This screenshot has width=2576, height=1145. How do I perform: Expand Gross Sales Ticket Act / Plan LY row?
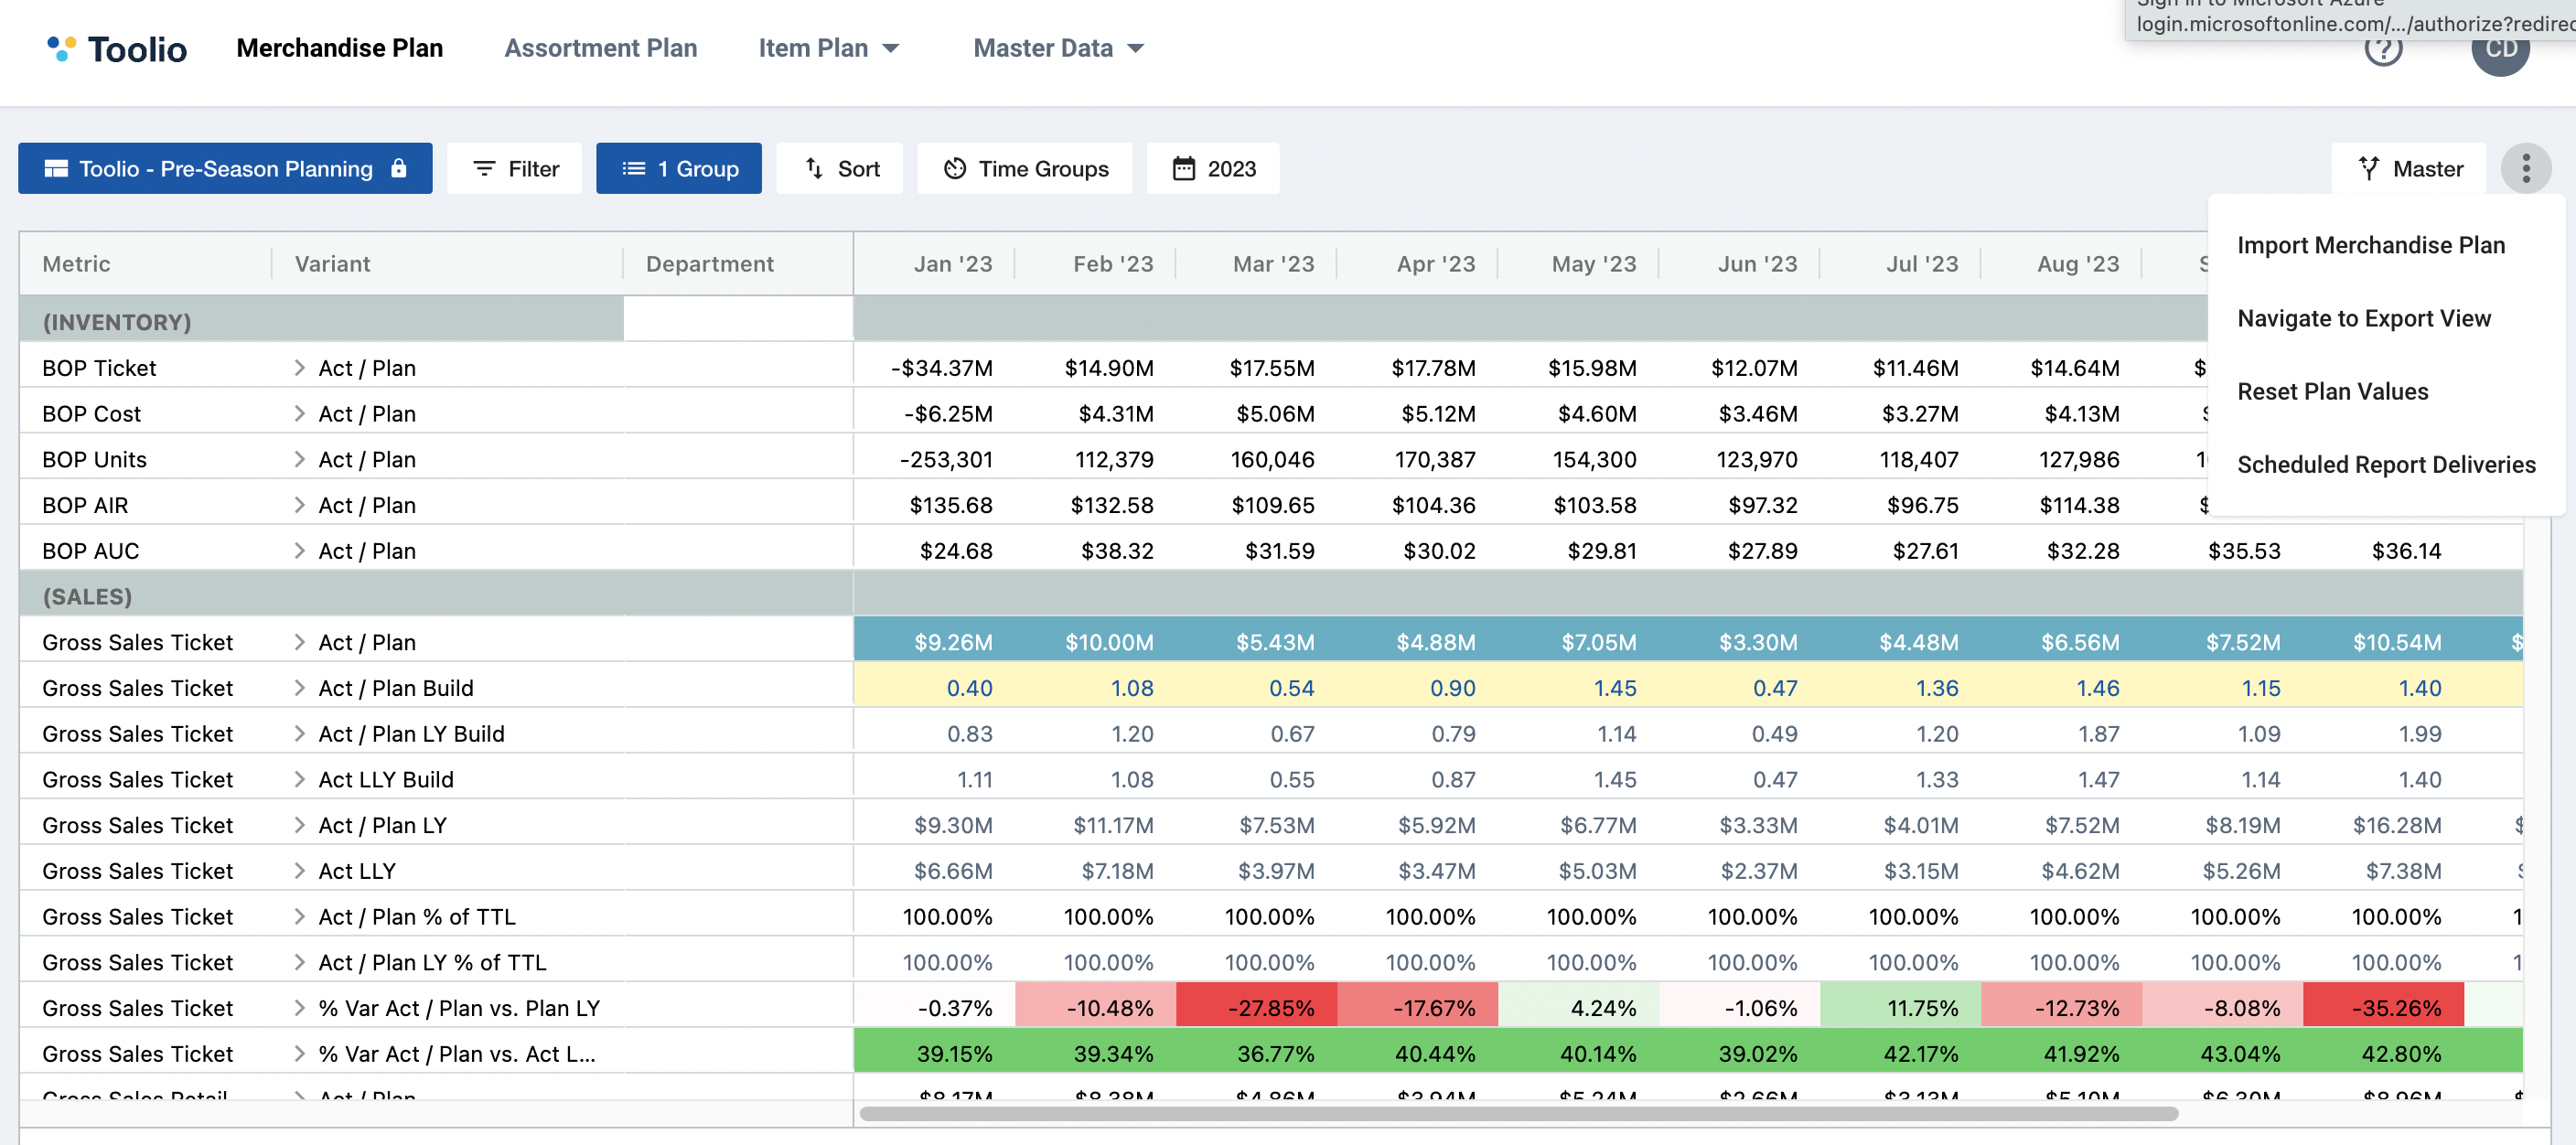[x=299, y=825]
